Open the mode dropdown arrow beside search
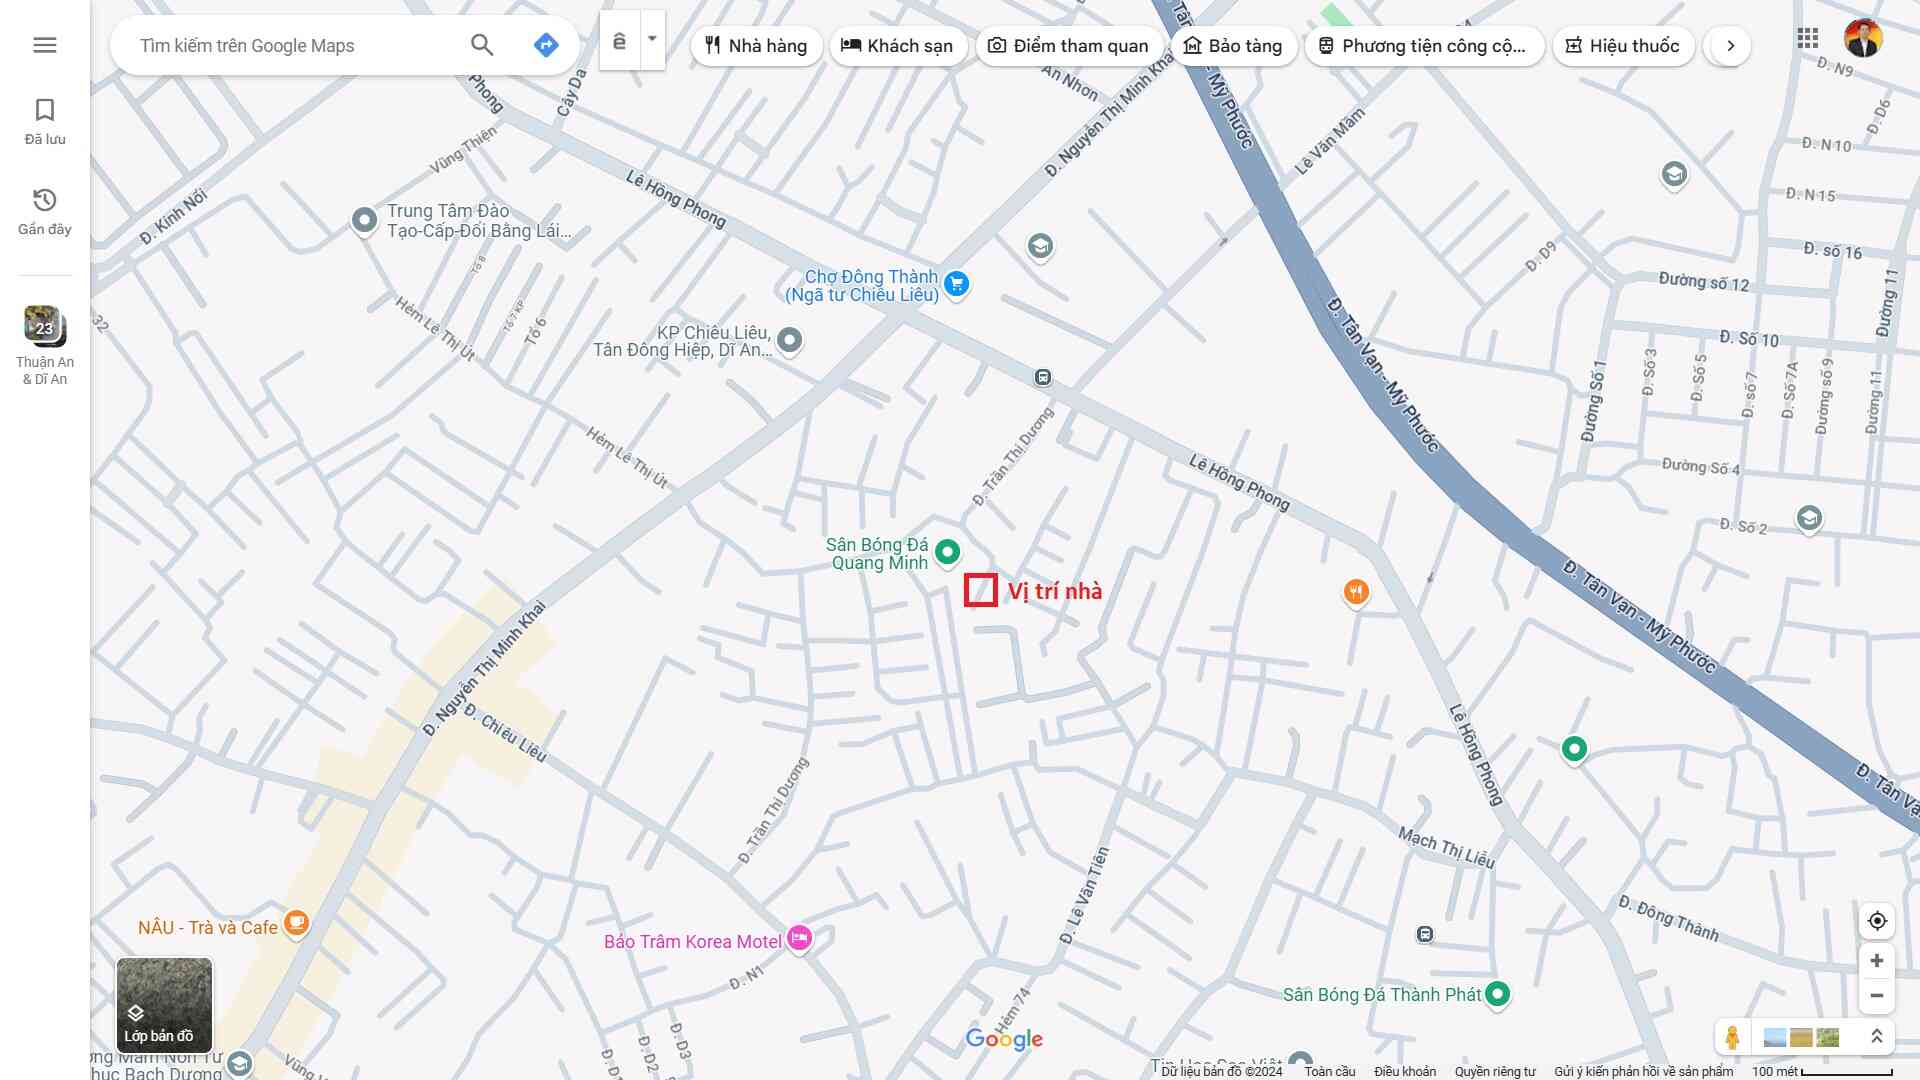The height and width of the screenshot is (1080, 1920). (652, 40)
